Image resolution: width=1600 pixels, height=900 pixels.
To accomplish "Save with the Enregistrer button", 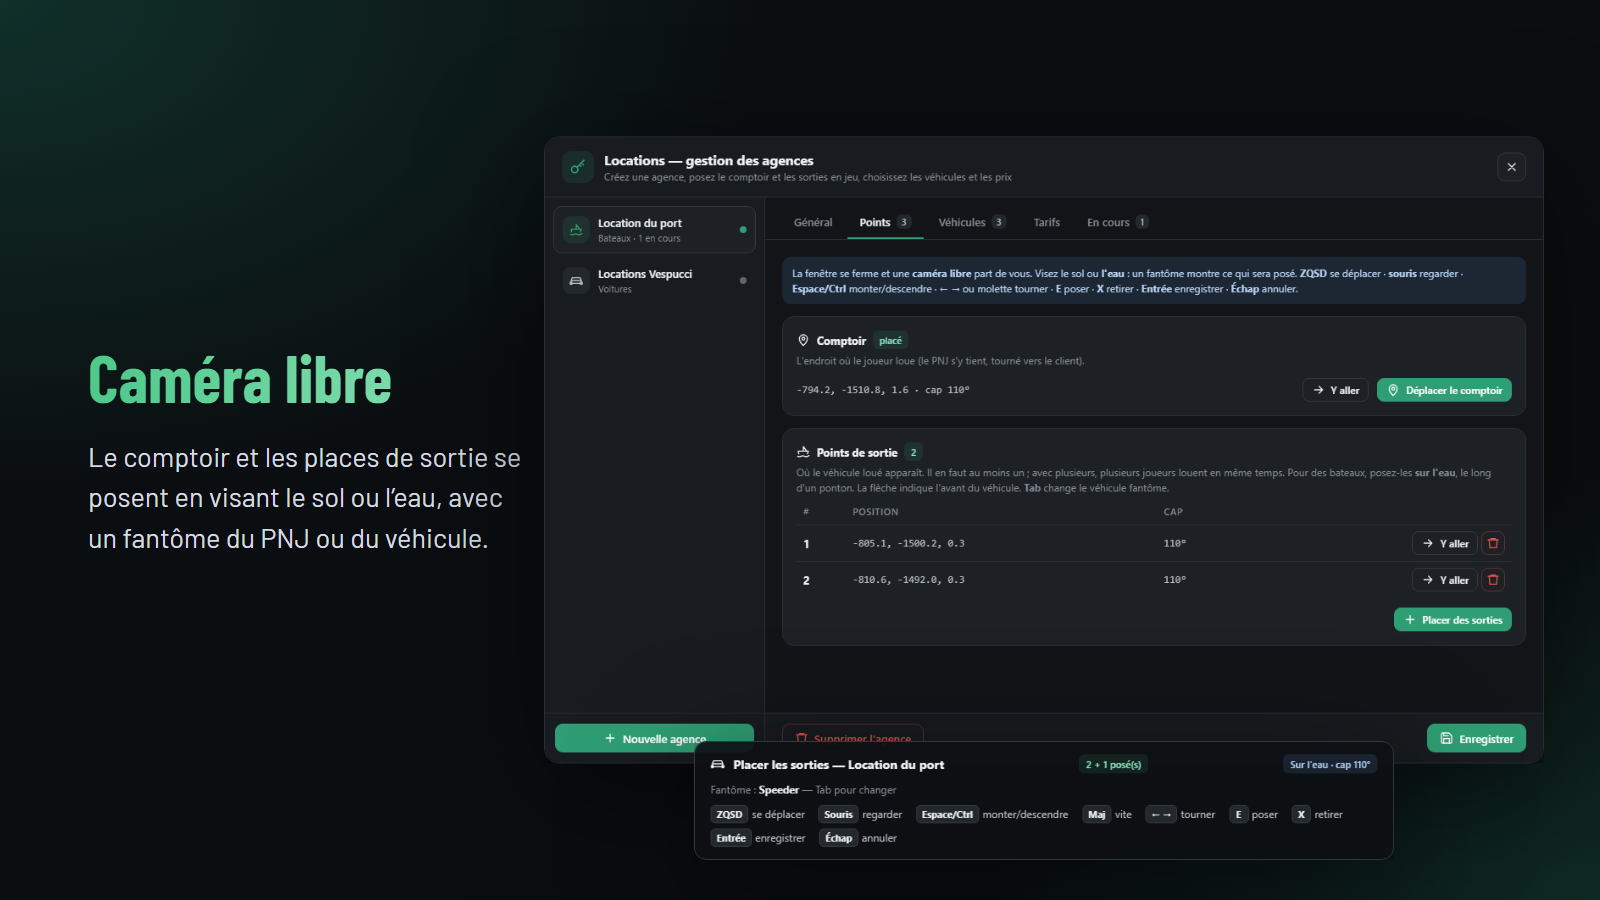I will pos(1476,739).
